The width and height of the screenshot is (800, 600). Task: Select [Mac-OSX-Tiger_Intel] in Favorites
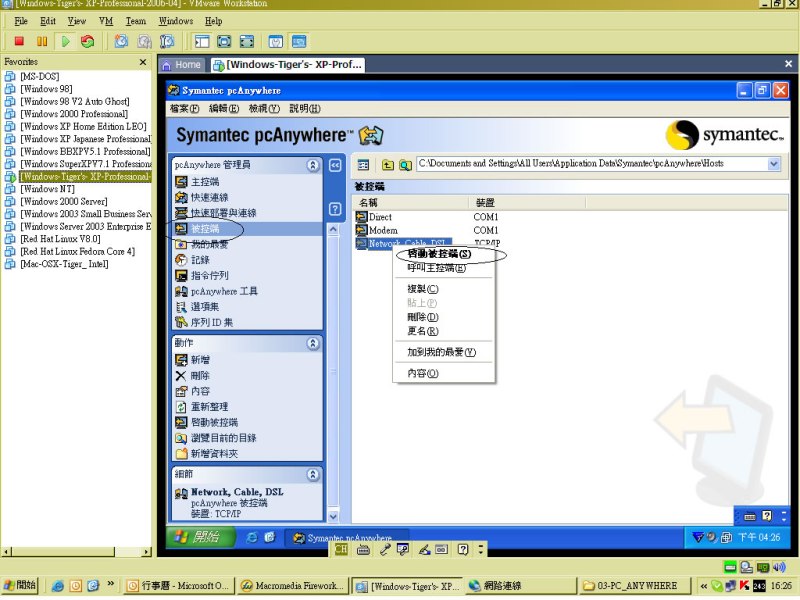tap(64, 264)
